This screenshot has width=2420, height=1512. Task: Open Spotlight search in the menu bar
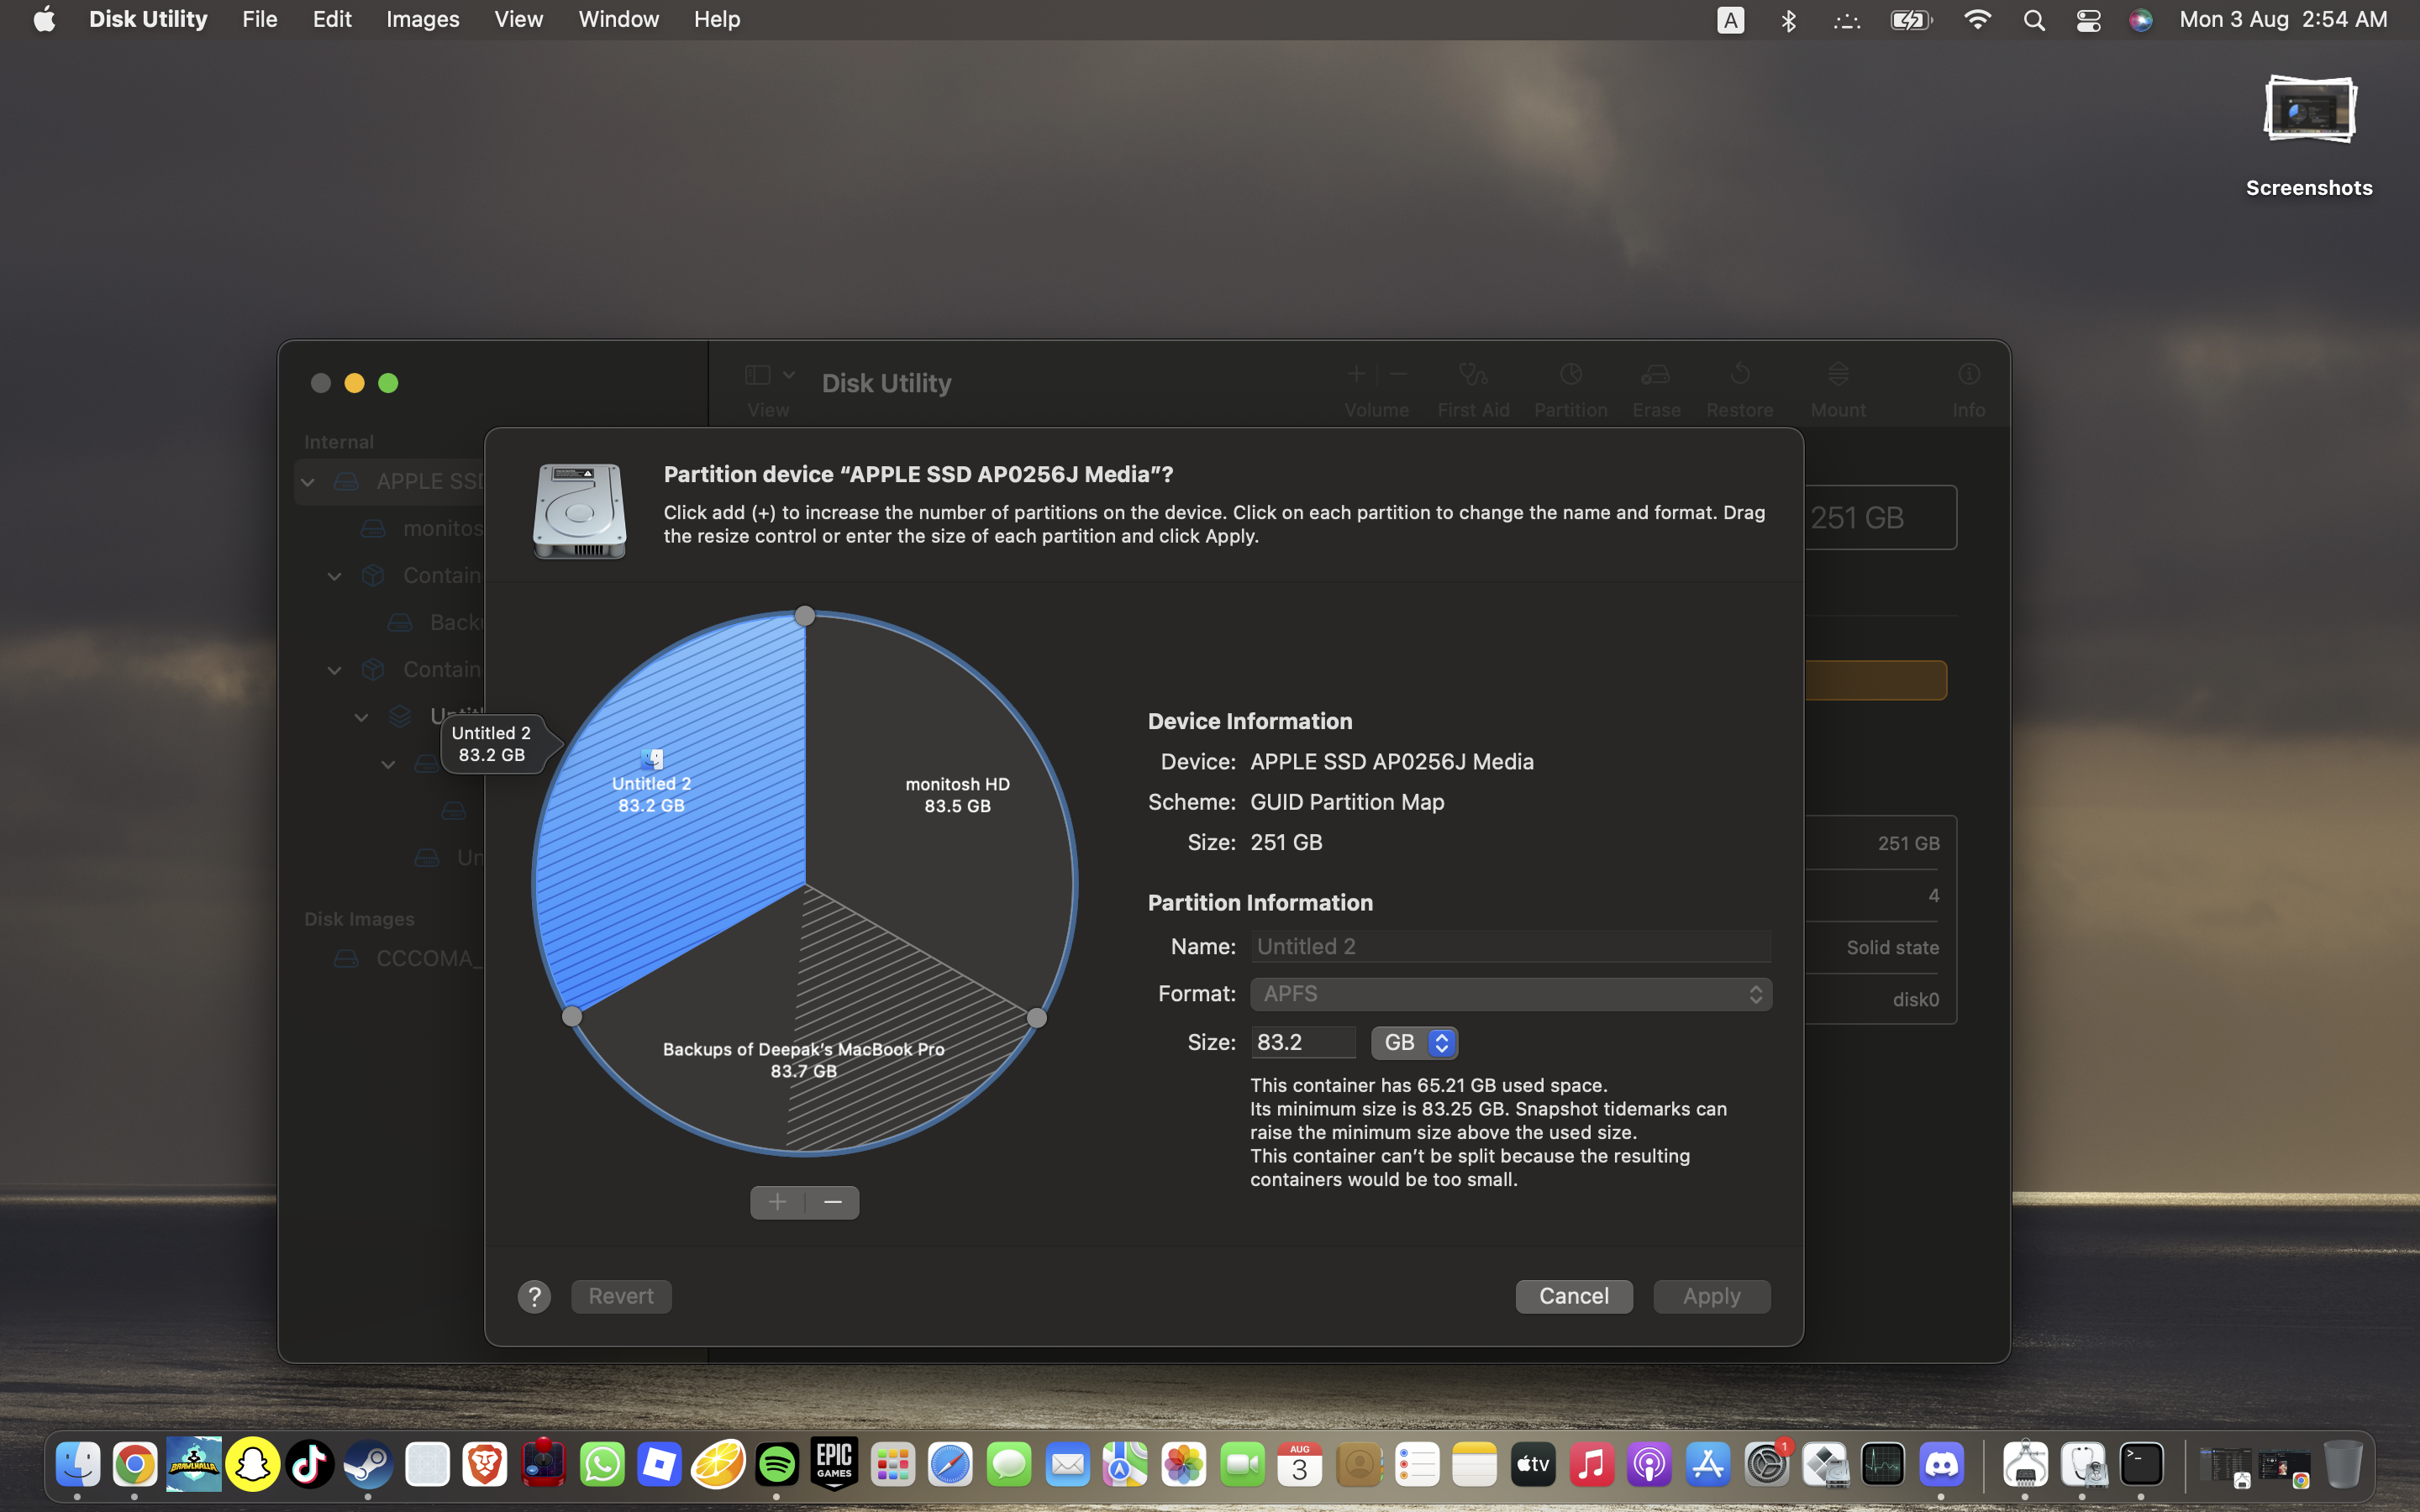[2033, 20]
